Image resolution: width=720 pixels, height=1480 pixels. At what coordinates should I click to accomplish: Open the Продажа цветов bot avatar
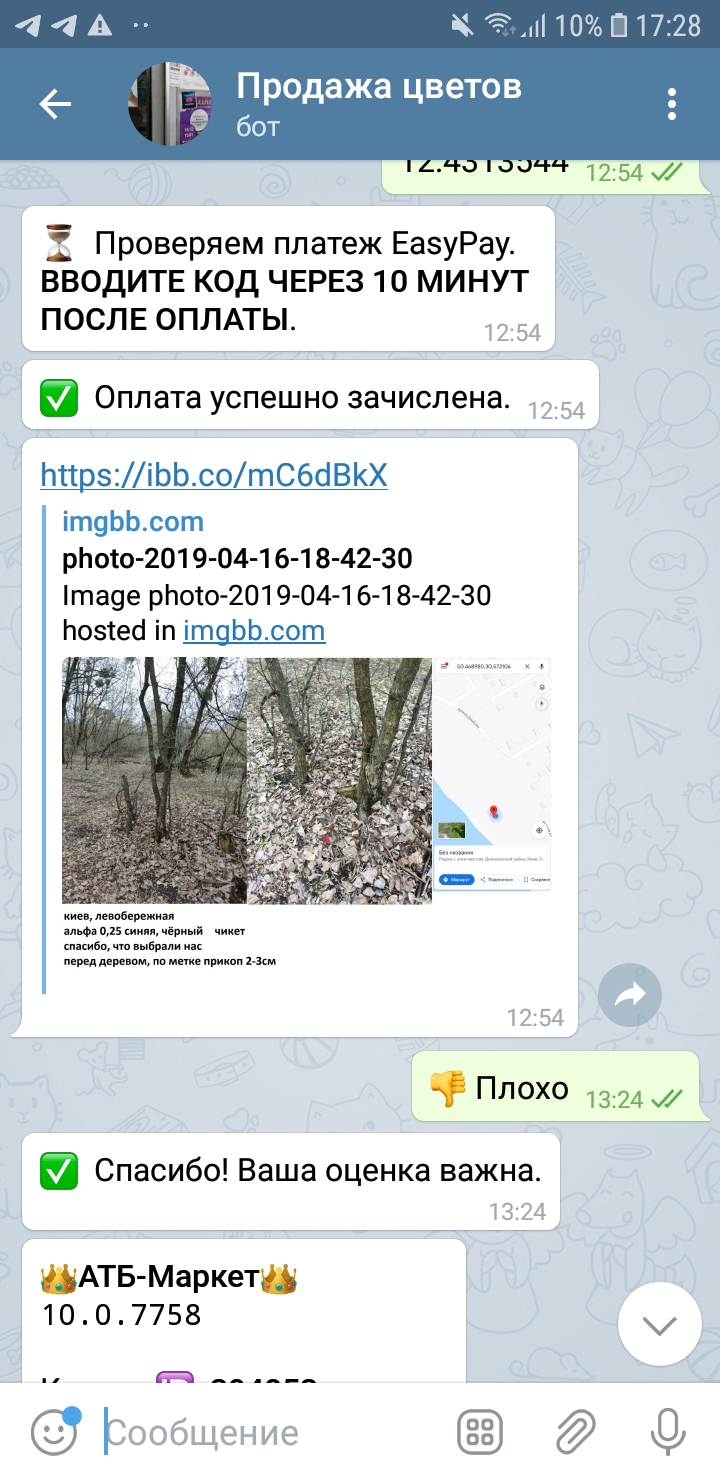point(171,104)
